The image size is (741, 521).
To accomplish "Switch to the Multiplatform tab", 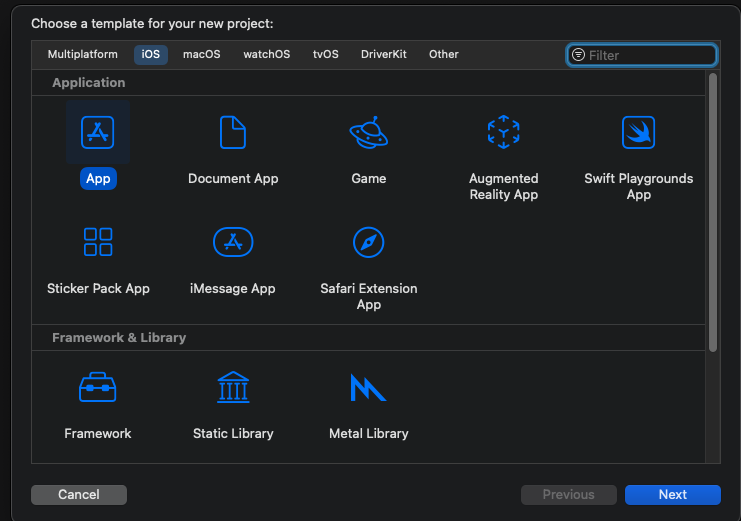I will [x=83, y=54].
